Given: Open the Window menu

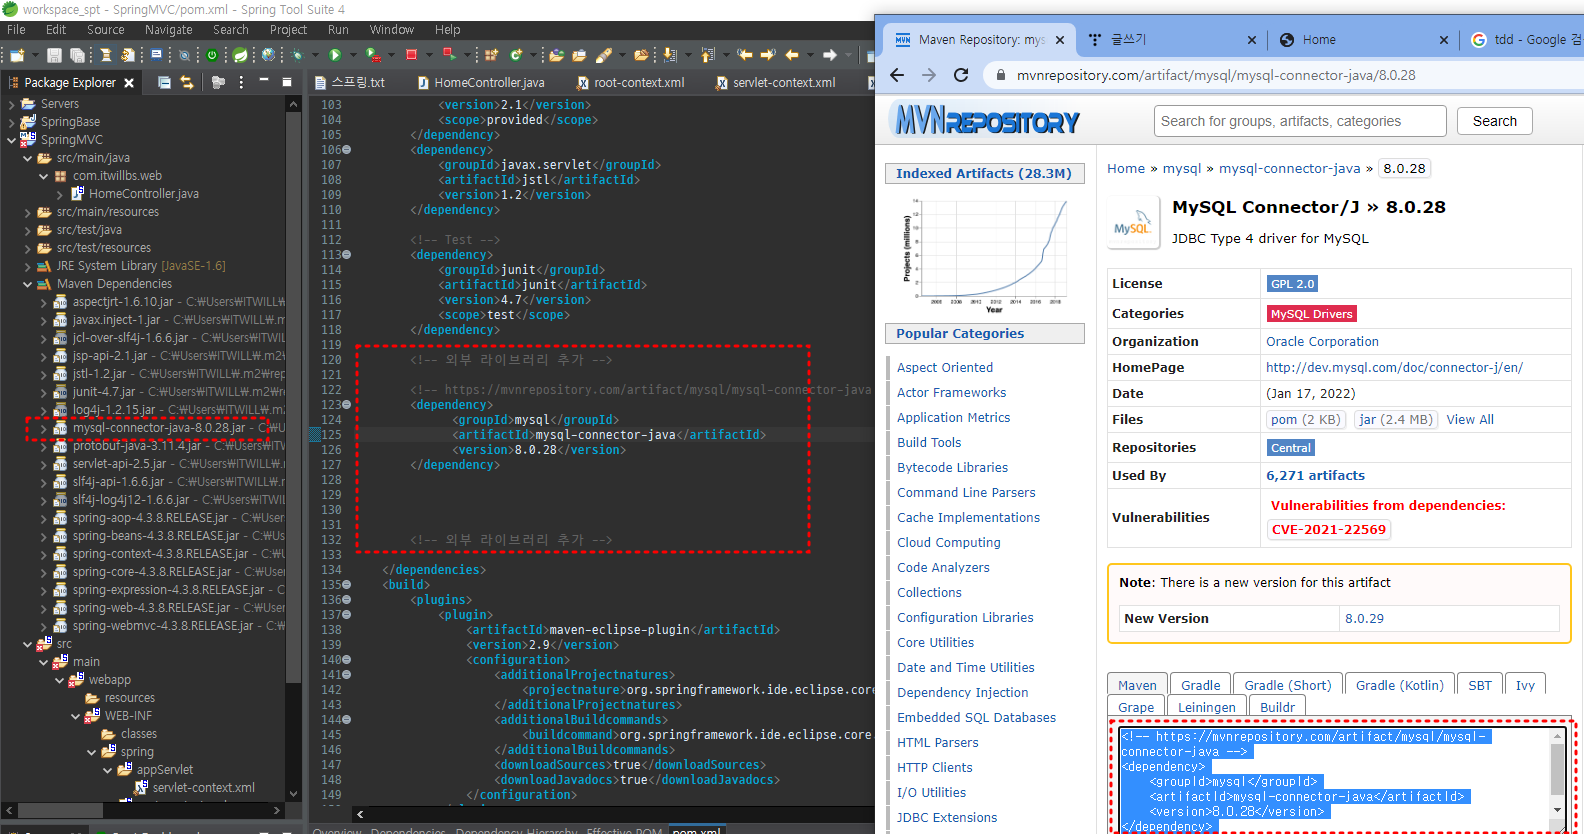Looking at the screenshot, I should (392, 30).
